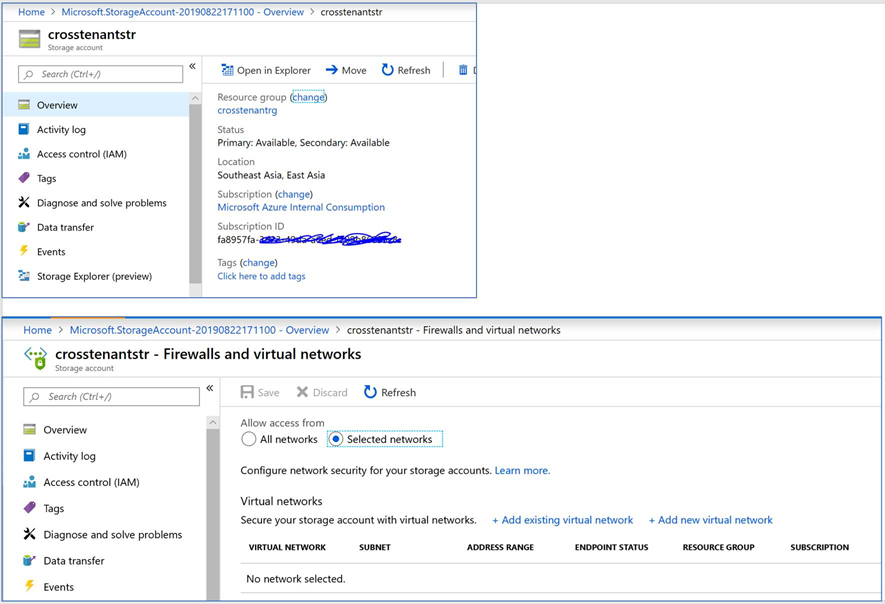This screenshot has width=885, height=604.
Task: Open Access control (IAM) in top sidebar
Action: (81, 154)
